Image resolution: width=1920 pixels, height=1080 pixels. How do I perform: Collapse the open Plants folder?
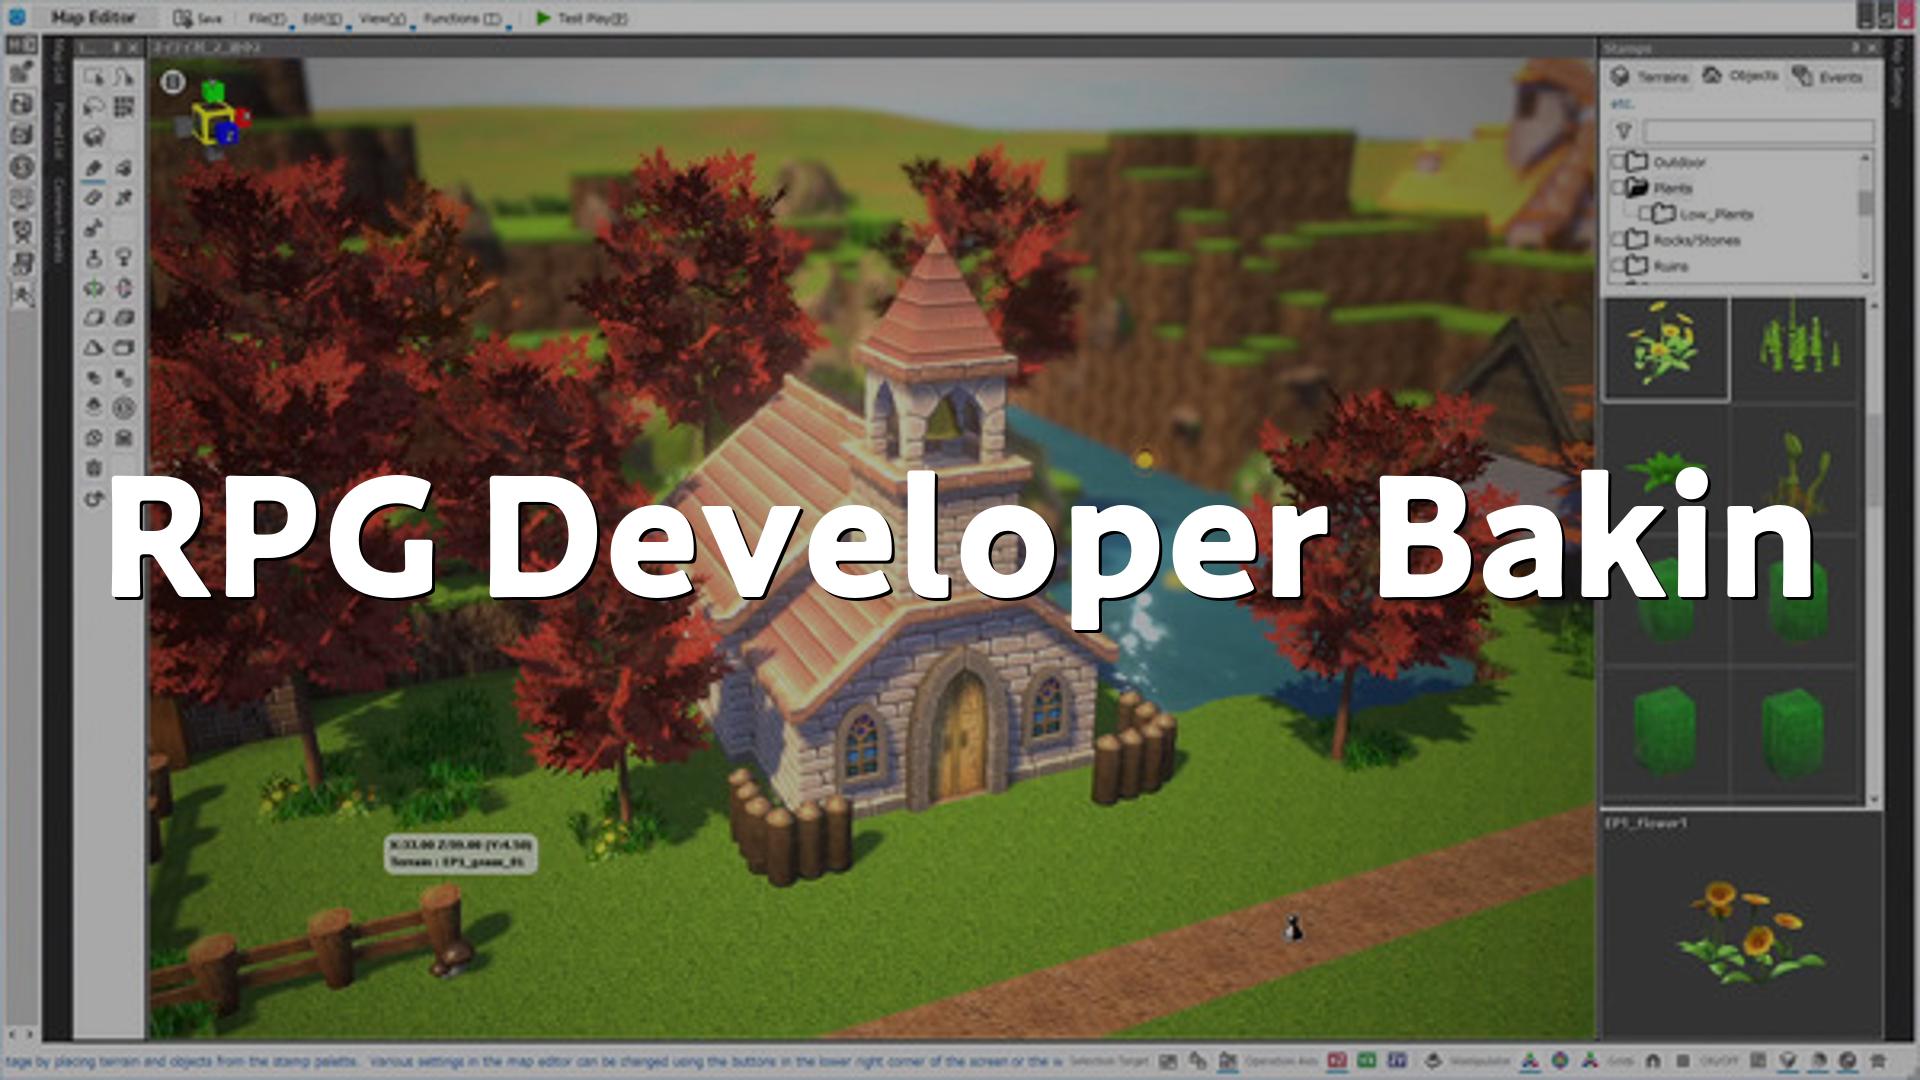1636,187
